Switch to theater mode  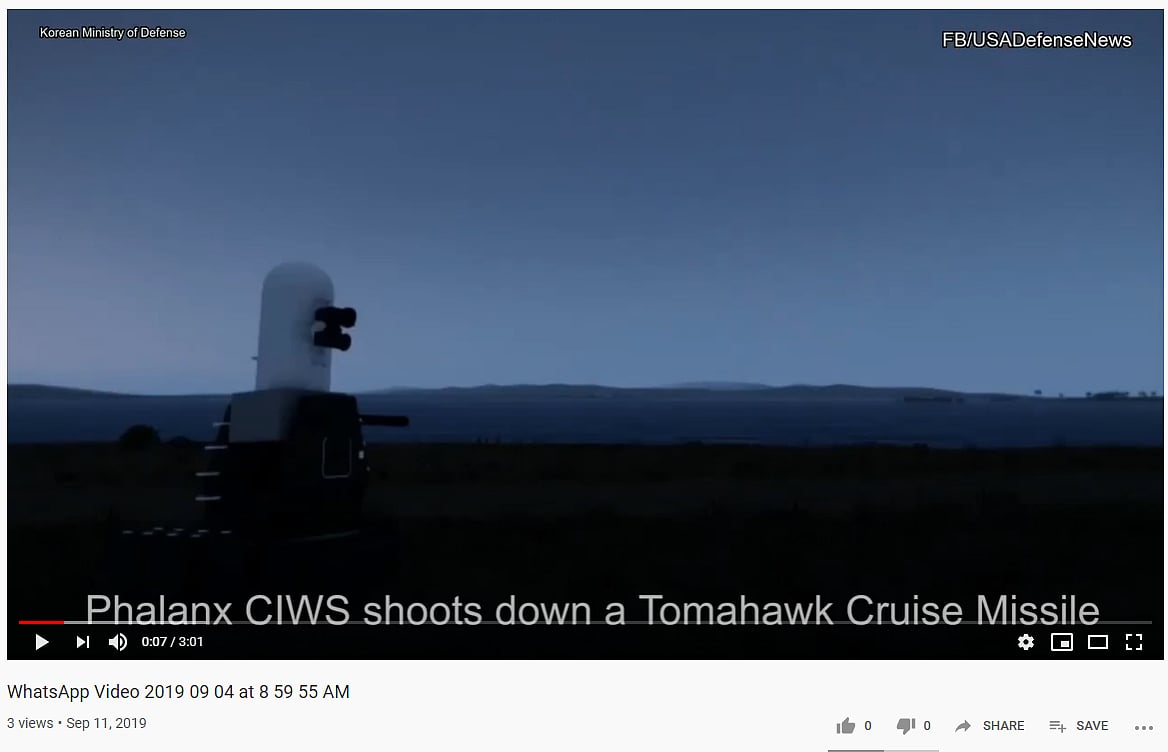(x=1098, y=642)
